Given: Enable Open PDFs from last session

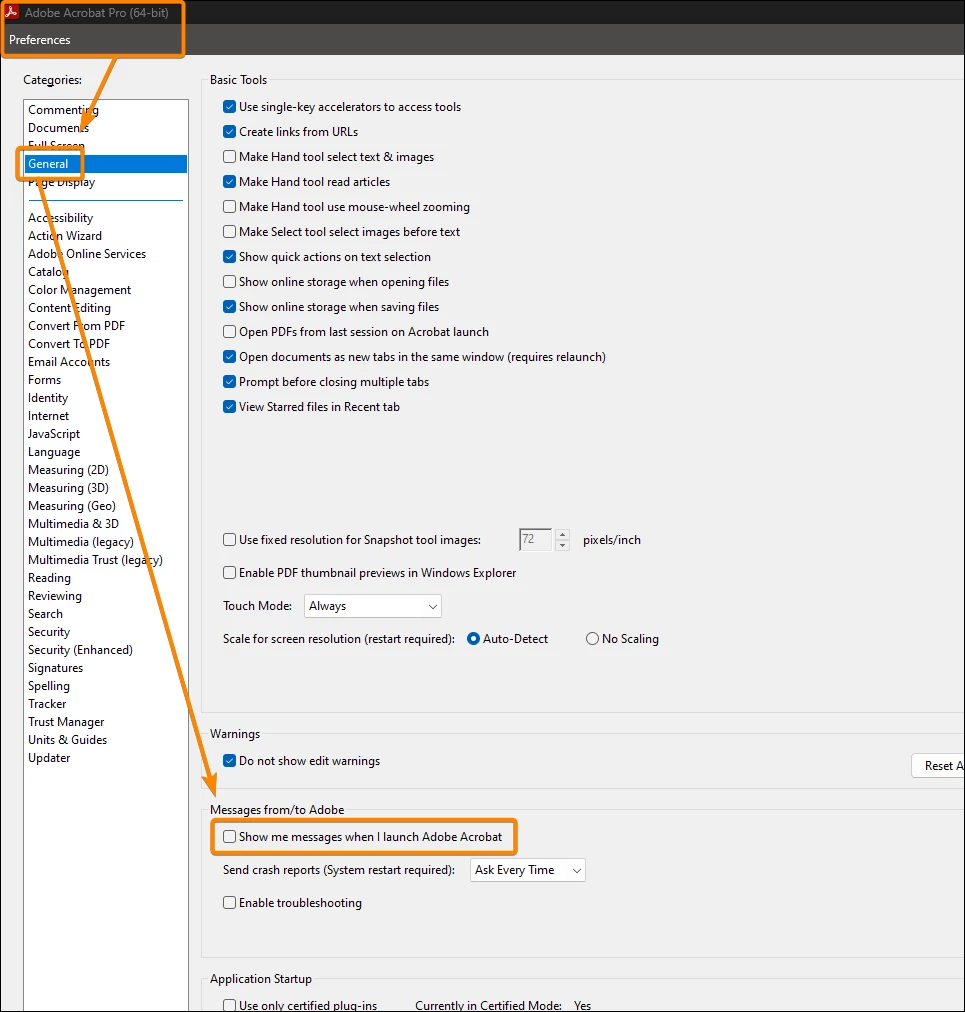Looking at the screenshot, I should tap(229, 332).
